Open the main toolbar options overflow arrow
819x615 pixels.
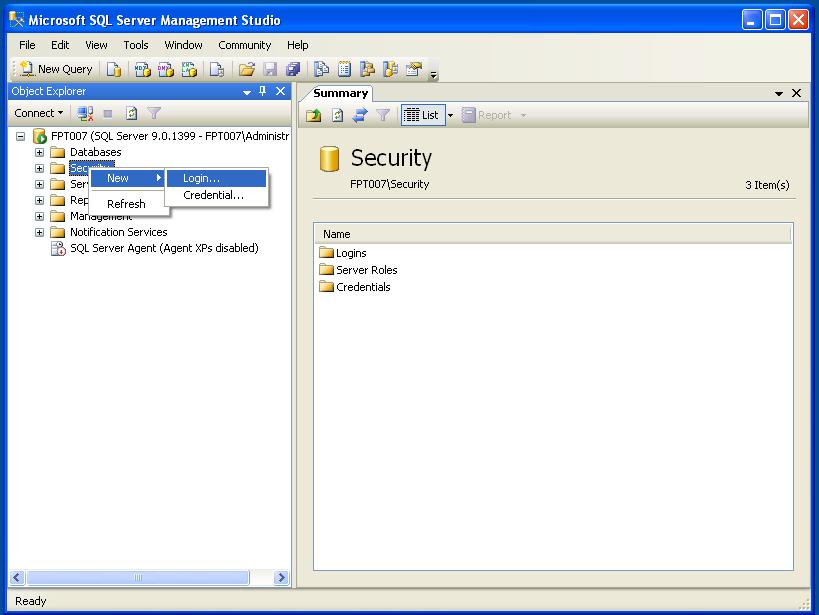coord(433,75)
